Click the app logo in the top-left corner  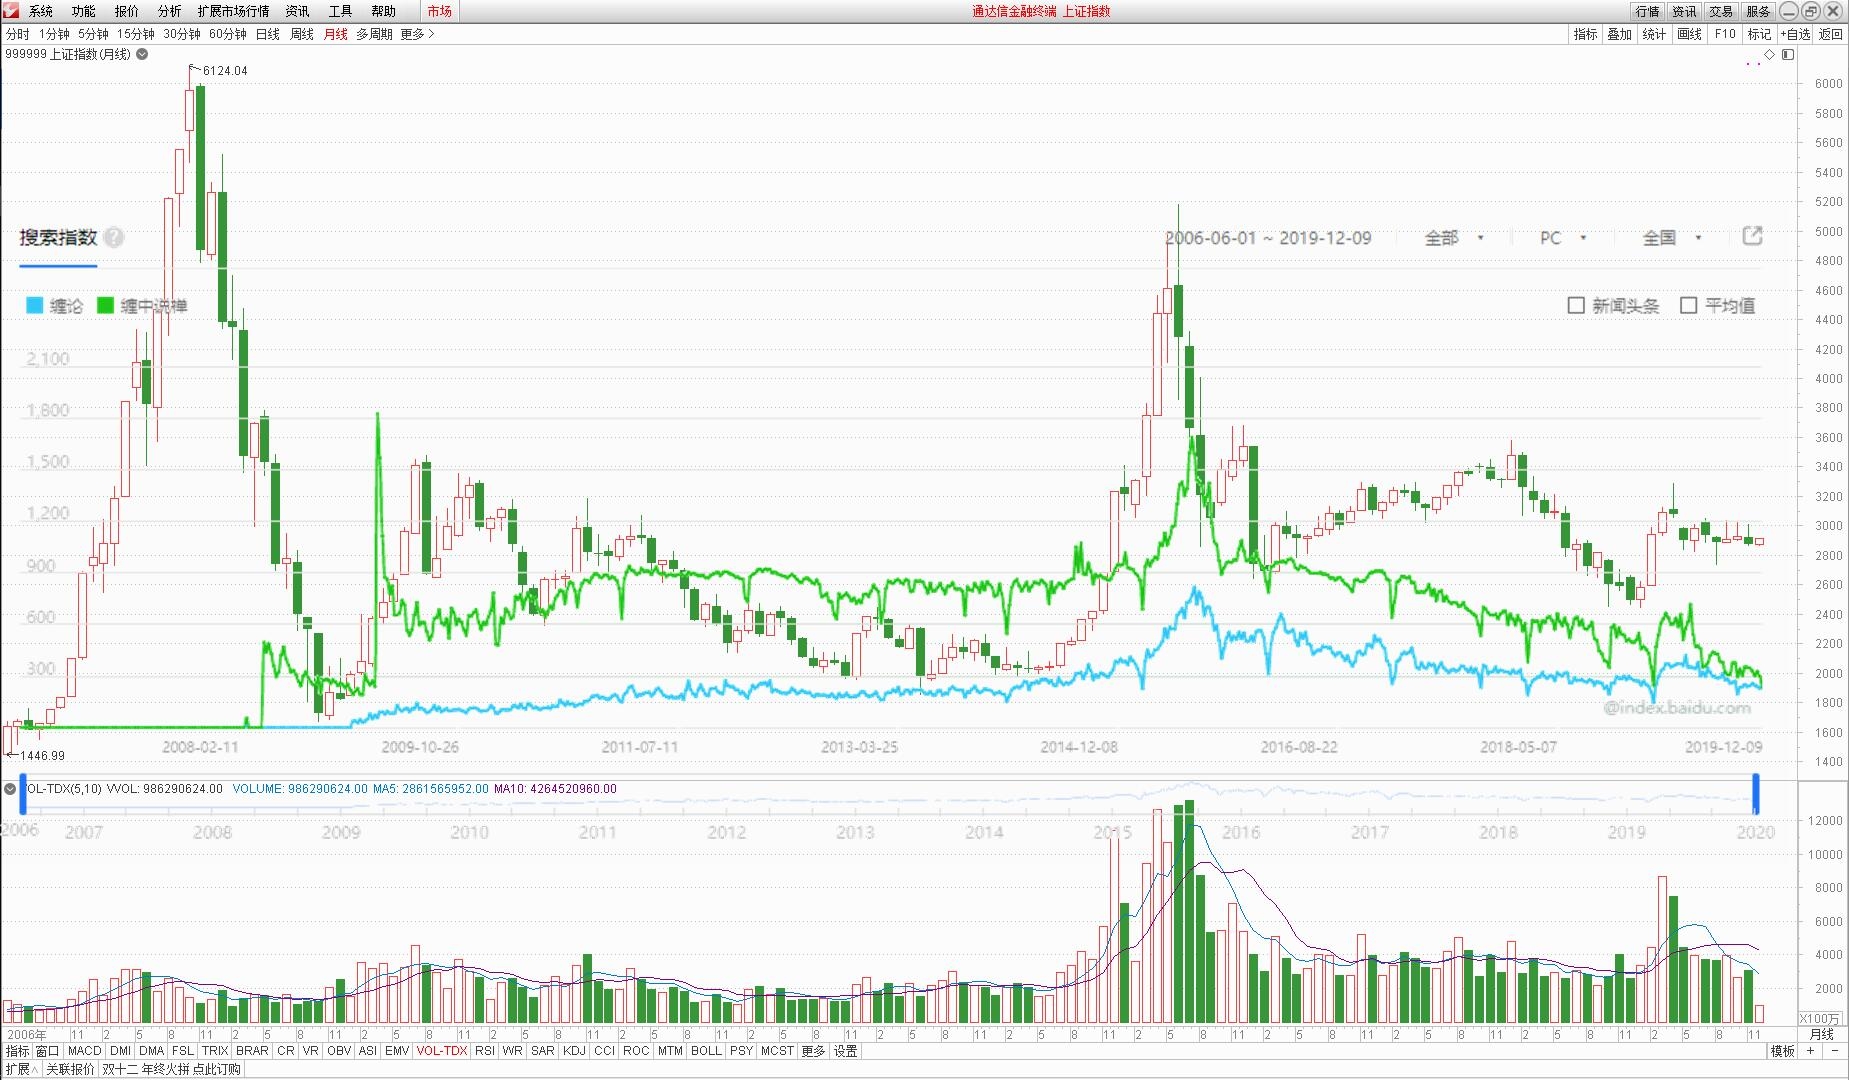point(11,11)
